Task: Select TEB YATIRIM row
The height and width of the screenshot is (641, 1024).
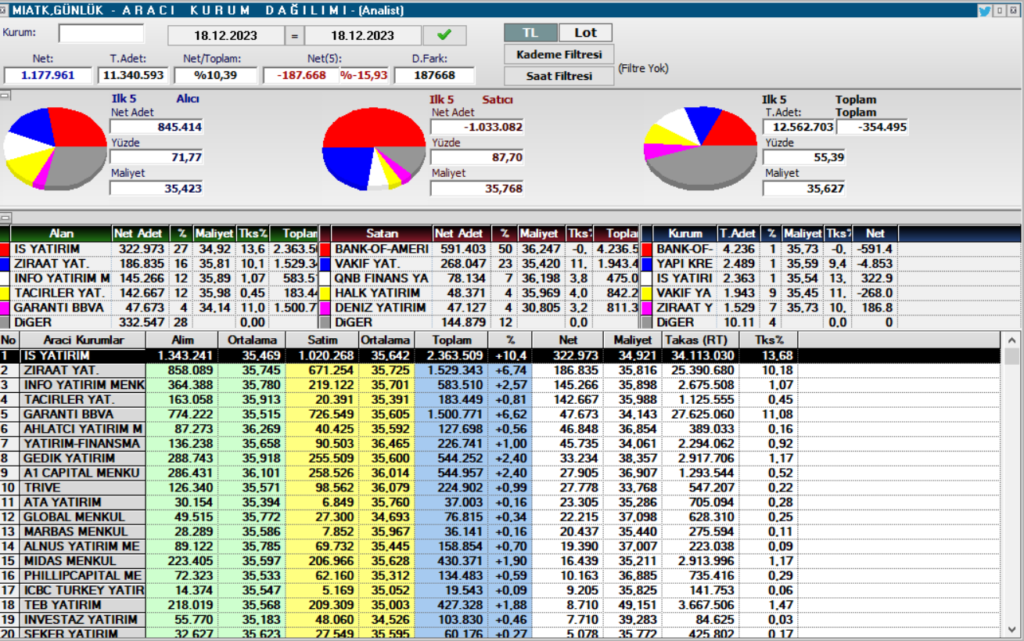Action: coord(500,605)
